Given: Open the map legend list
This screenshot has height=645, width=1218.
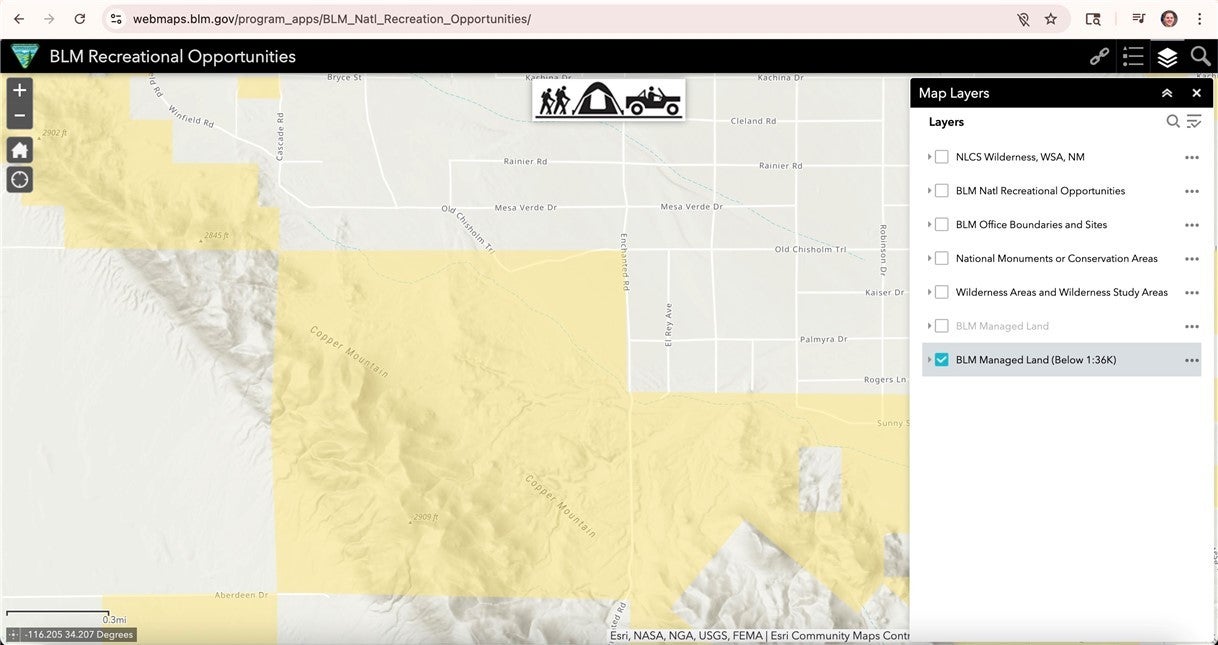Looking at the screenshot, I should point(1133,57).
